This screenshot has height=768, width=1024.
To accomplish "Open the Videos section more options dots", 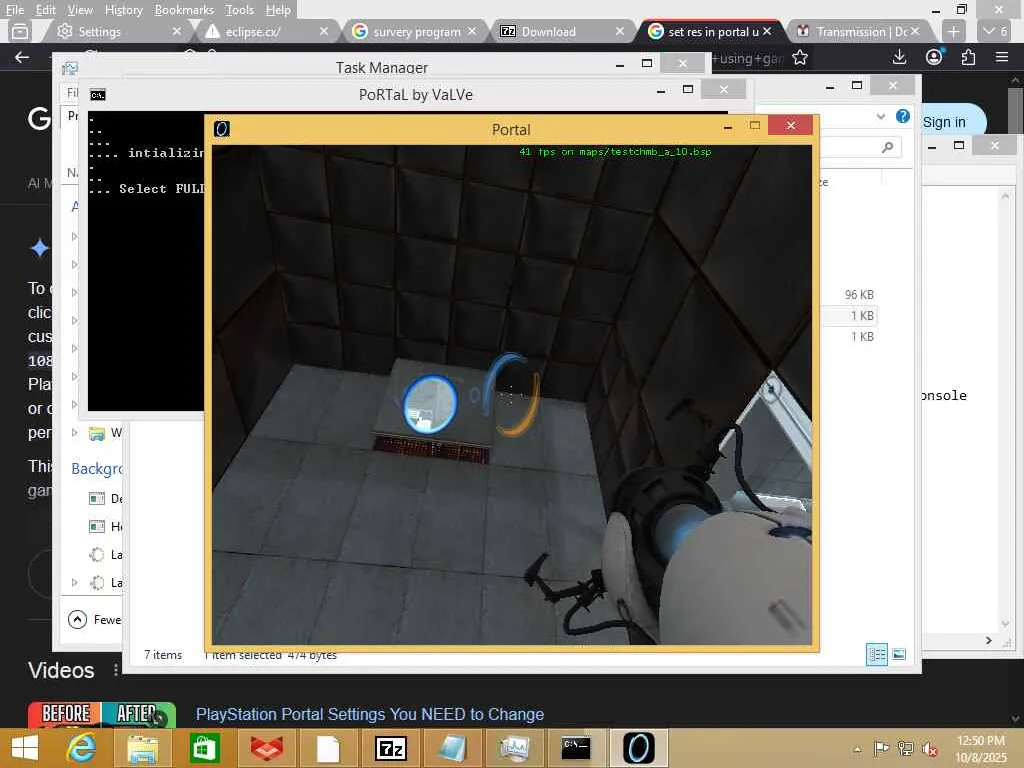I will click(116, 670).
